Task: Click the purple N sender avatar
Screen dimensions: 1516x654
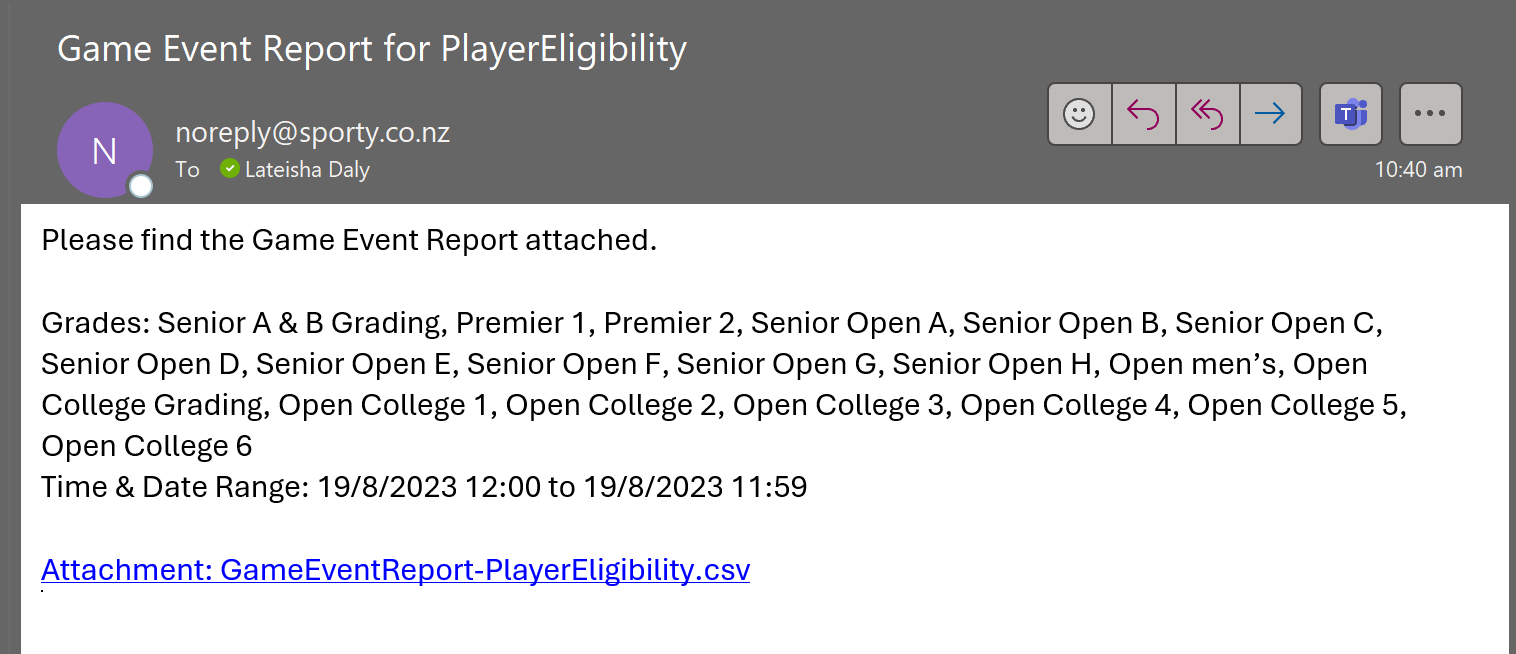Action: [x=105, y=150]
